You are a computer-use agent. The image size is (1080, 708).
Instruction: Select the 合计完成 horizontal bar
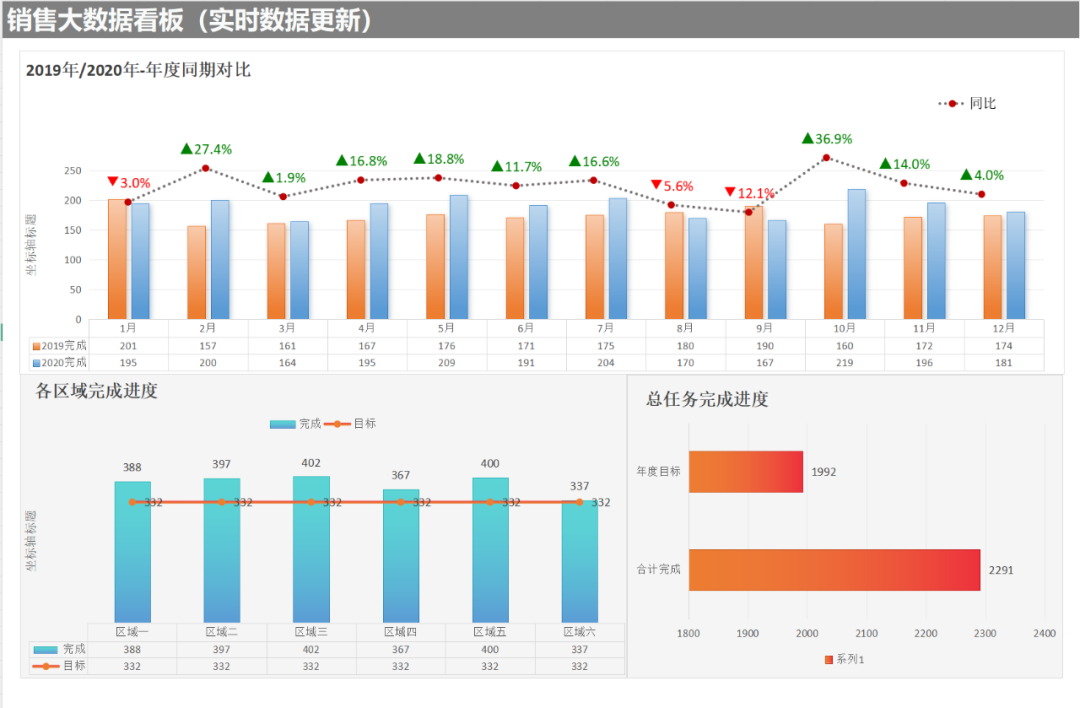point(834,570)
